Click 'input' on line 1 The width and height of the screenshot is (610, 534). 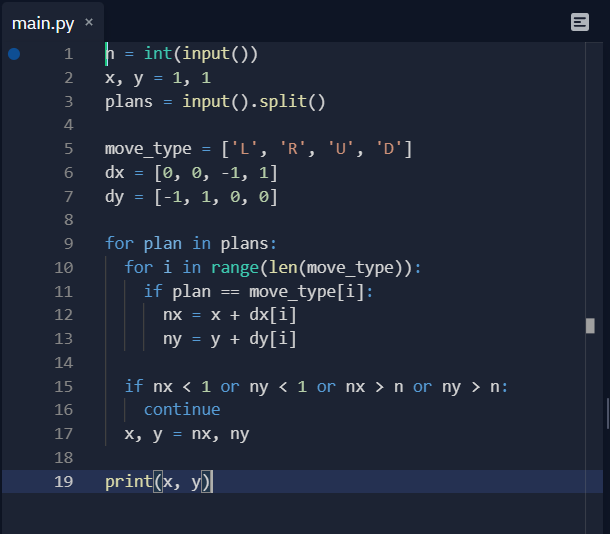tap(206, 54)
